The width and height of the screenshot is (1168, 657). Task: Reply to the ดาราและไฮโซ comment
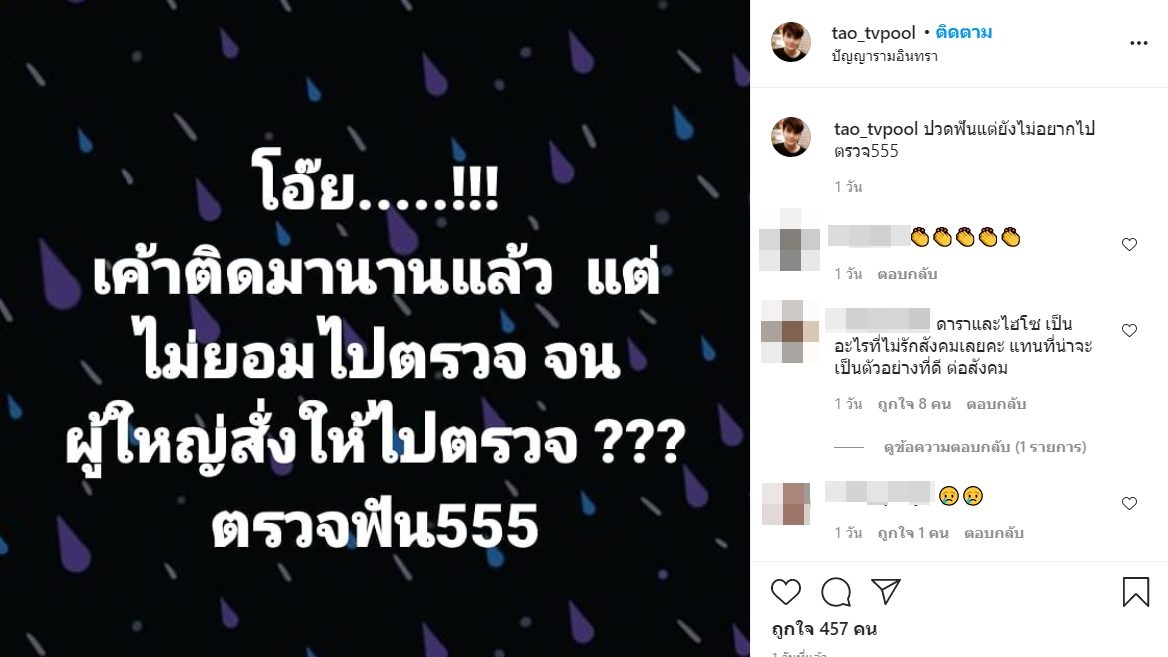pyautogui.click(x=996, y=404)
